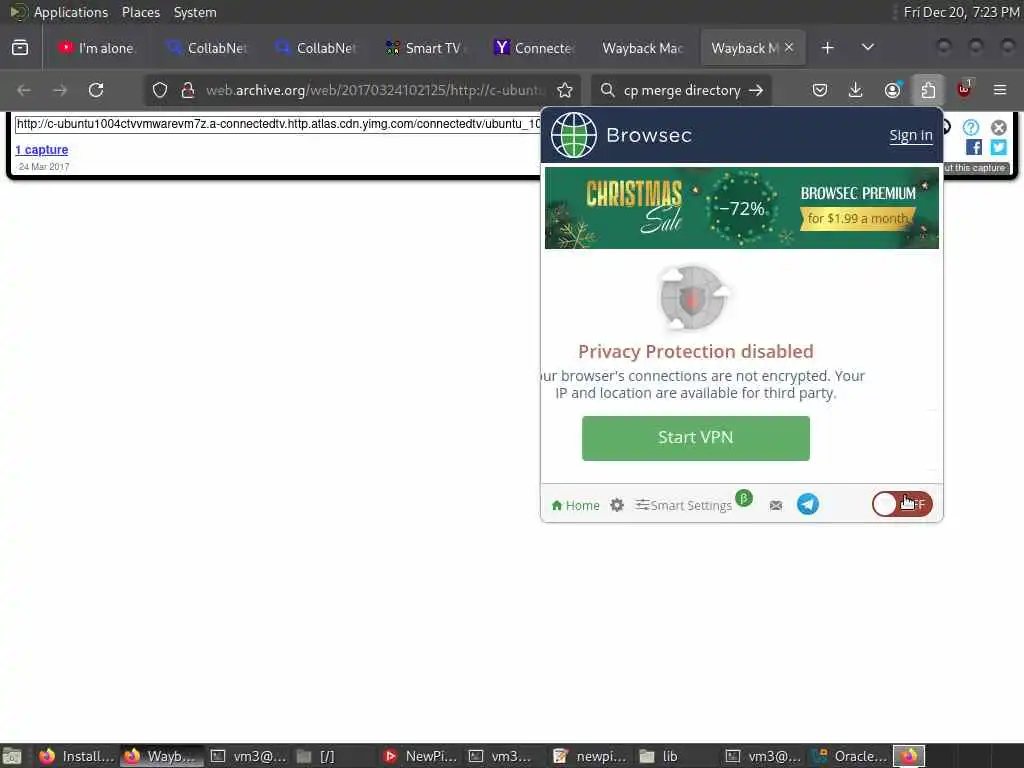Switch to the inactive Wayback Machine tab

pos(643,48)
